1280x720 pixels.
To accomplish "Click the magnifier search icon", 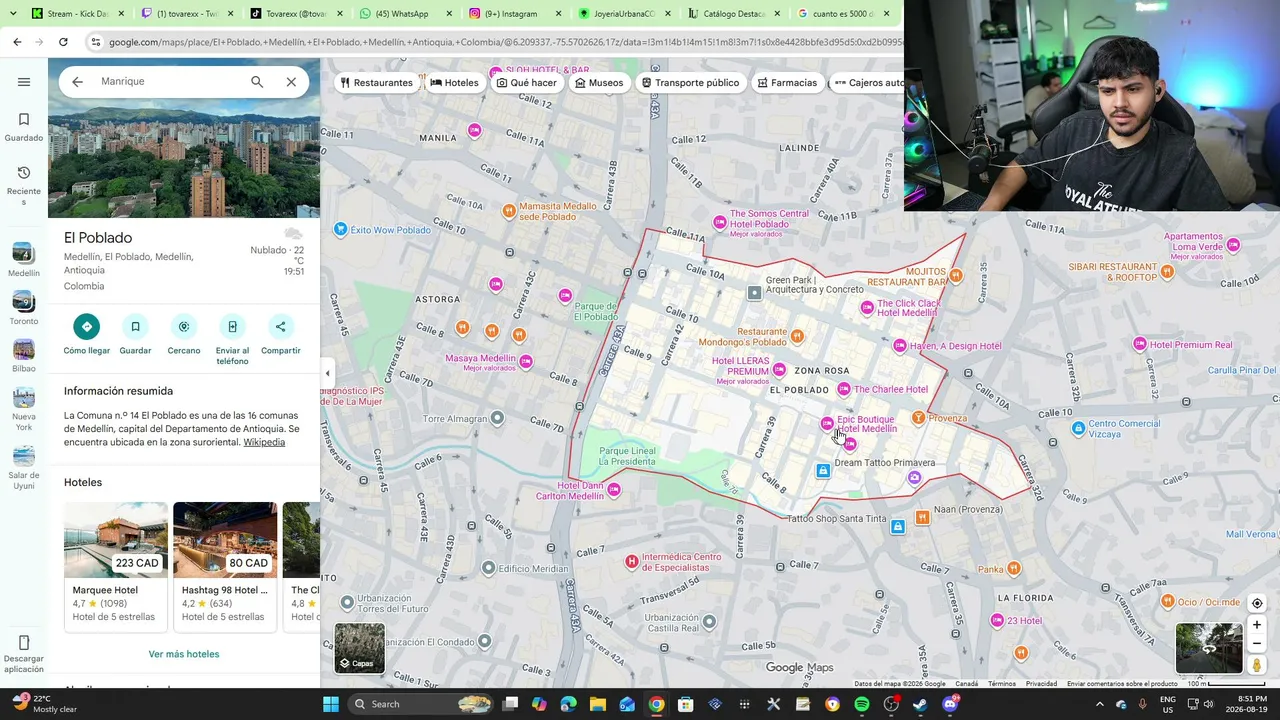I will pyautogui.click(x=257, y=82).
